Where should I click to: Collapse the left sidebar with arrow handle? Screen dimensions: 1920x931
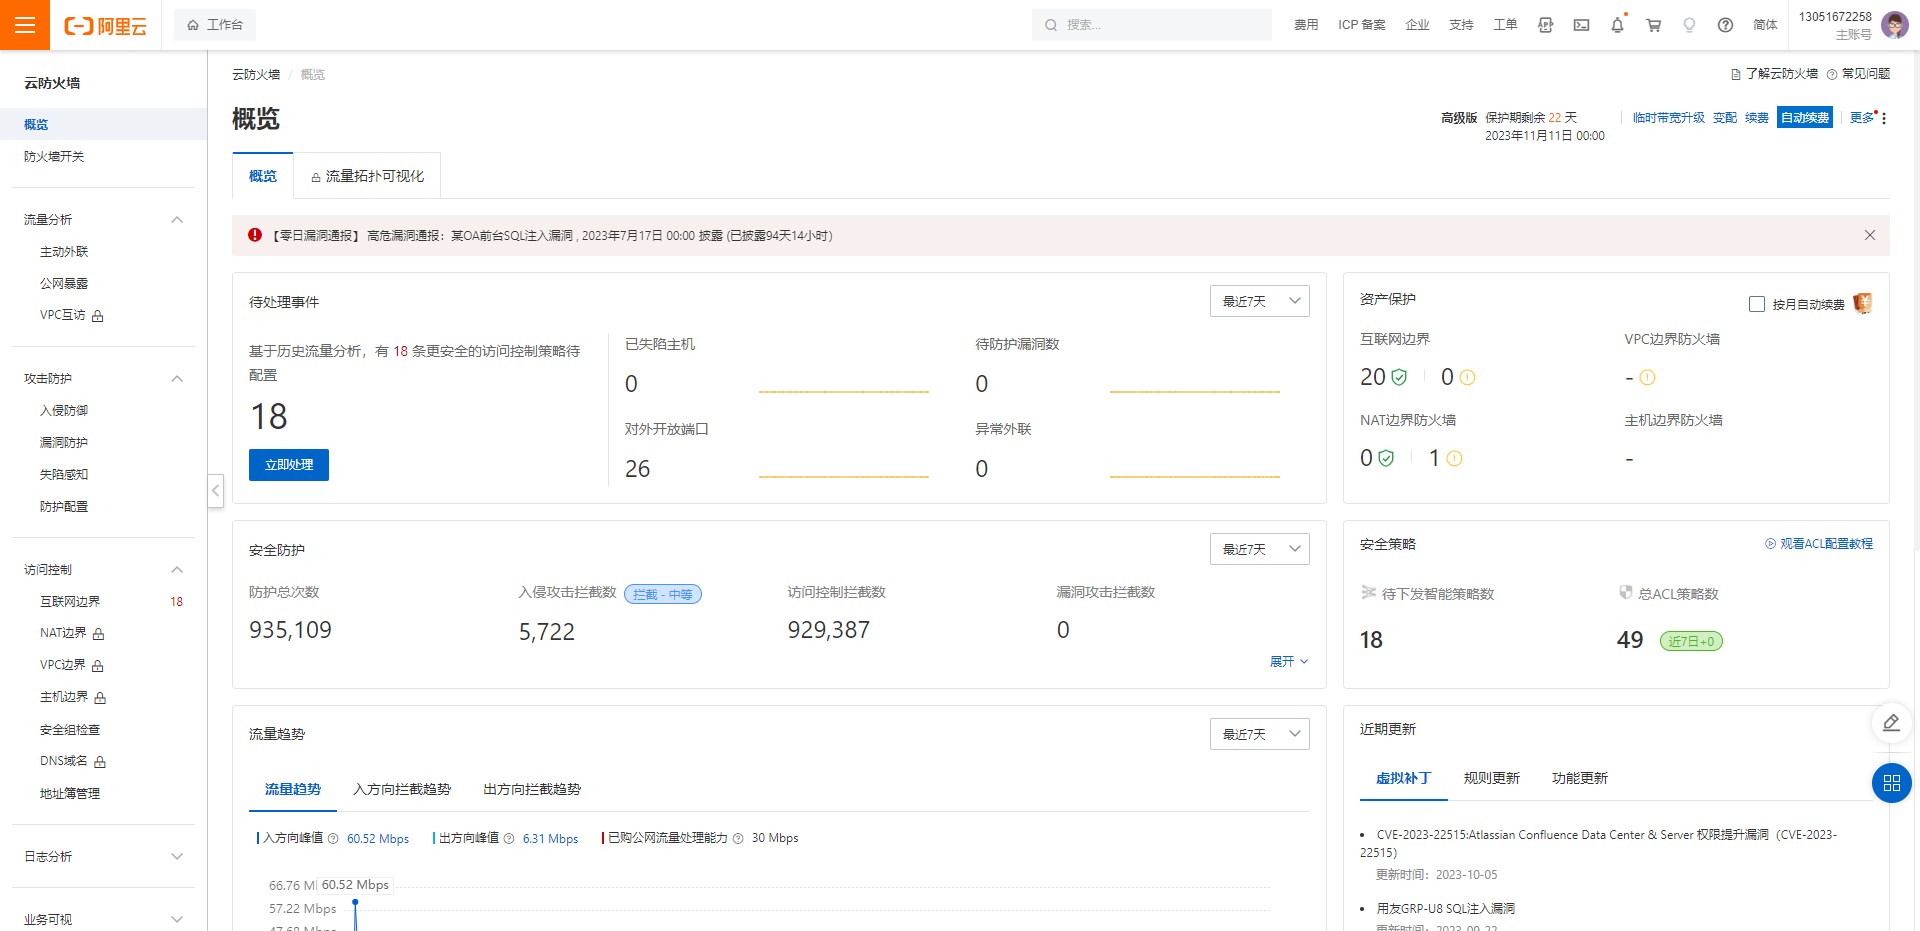215,490
